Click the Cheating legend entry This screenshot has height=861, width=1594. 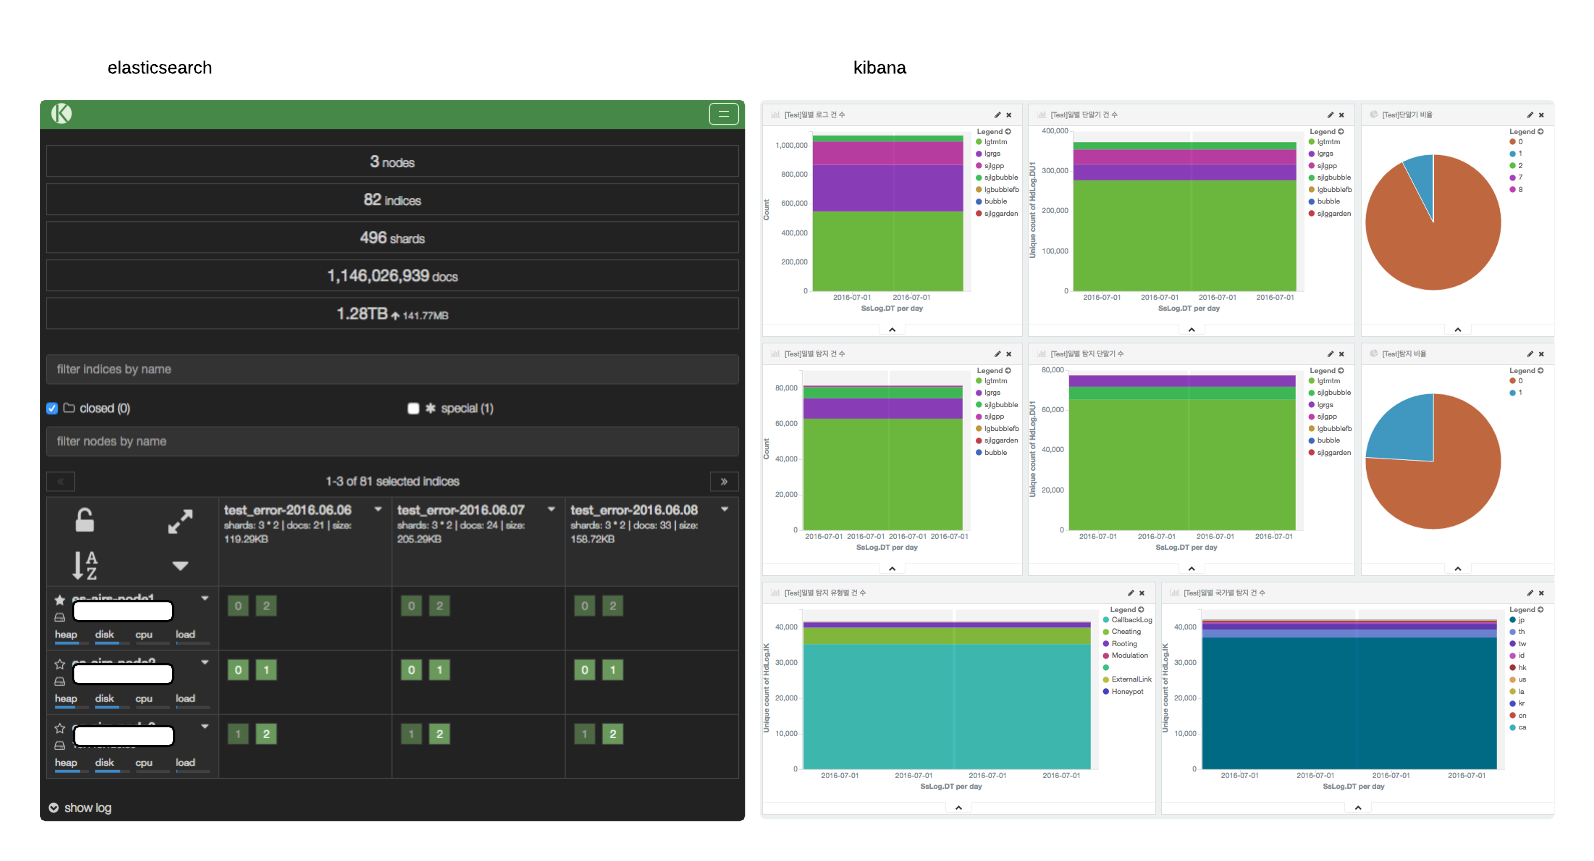click(1122, 632)
